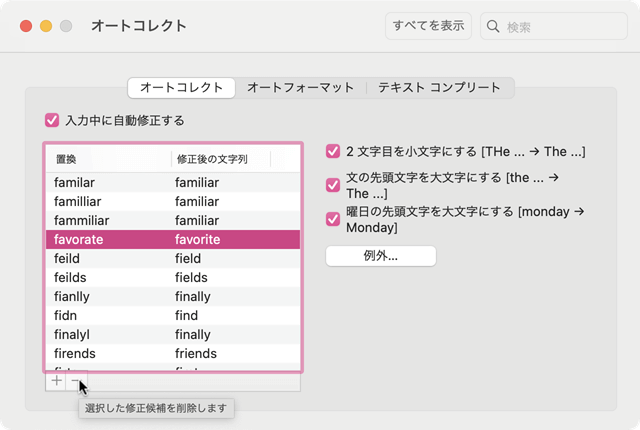This screenshot has height=430, width=640.
Task: Click the すべてを表示 button
Action: click(428, 26)
